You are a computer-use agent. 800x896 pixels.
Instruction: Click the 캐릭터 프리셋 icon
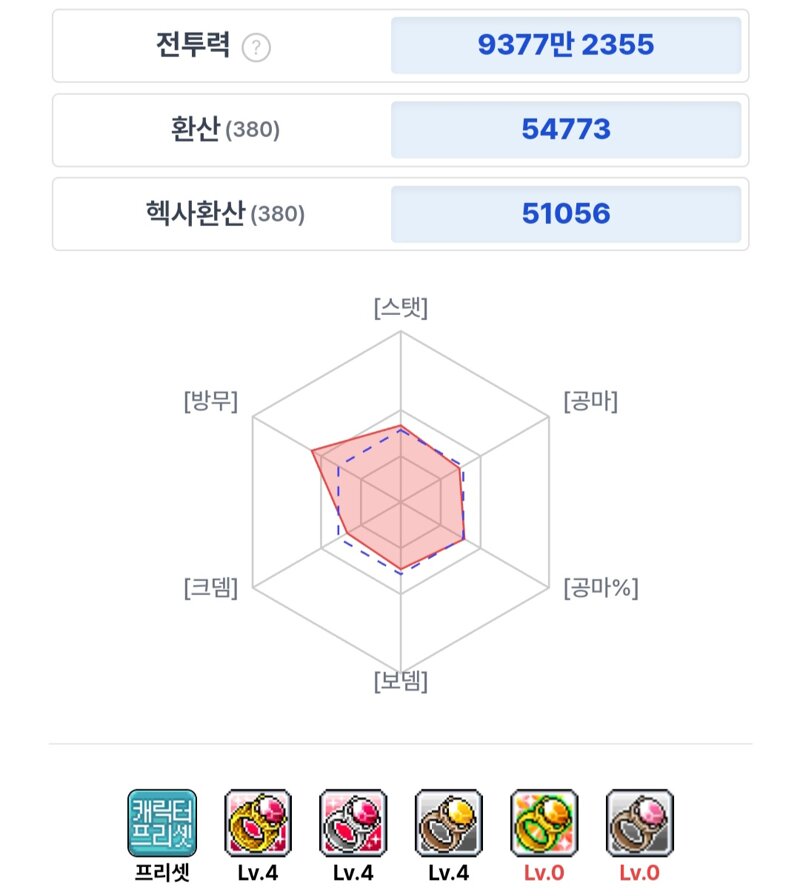[162, 823]
